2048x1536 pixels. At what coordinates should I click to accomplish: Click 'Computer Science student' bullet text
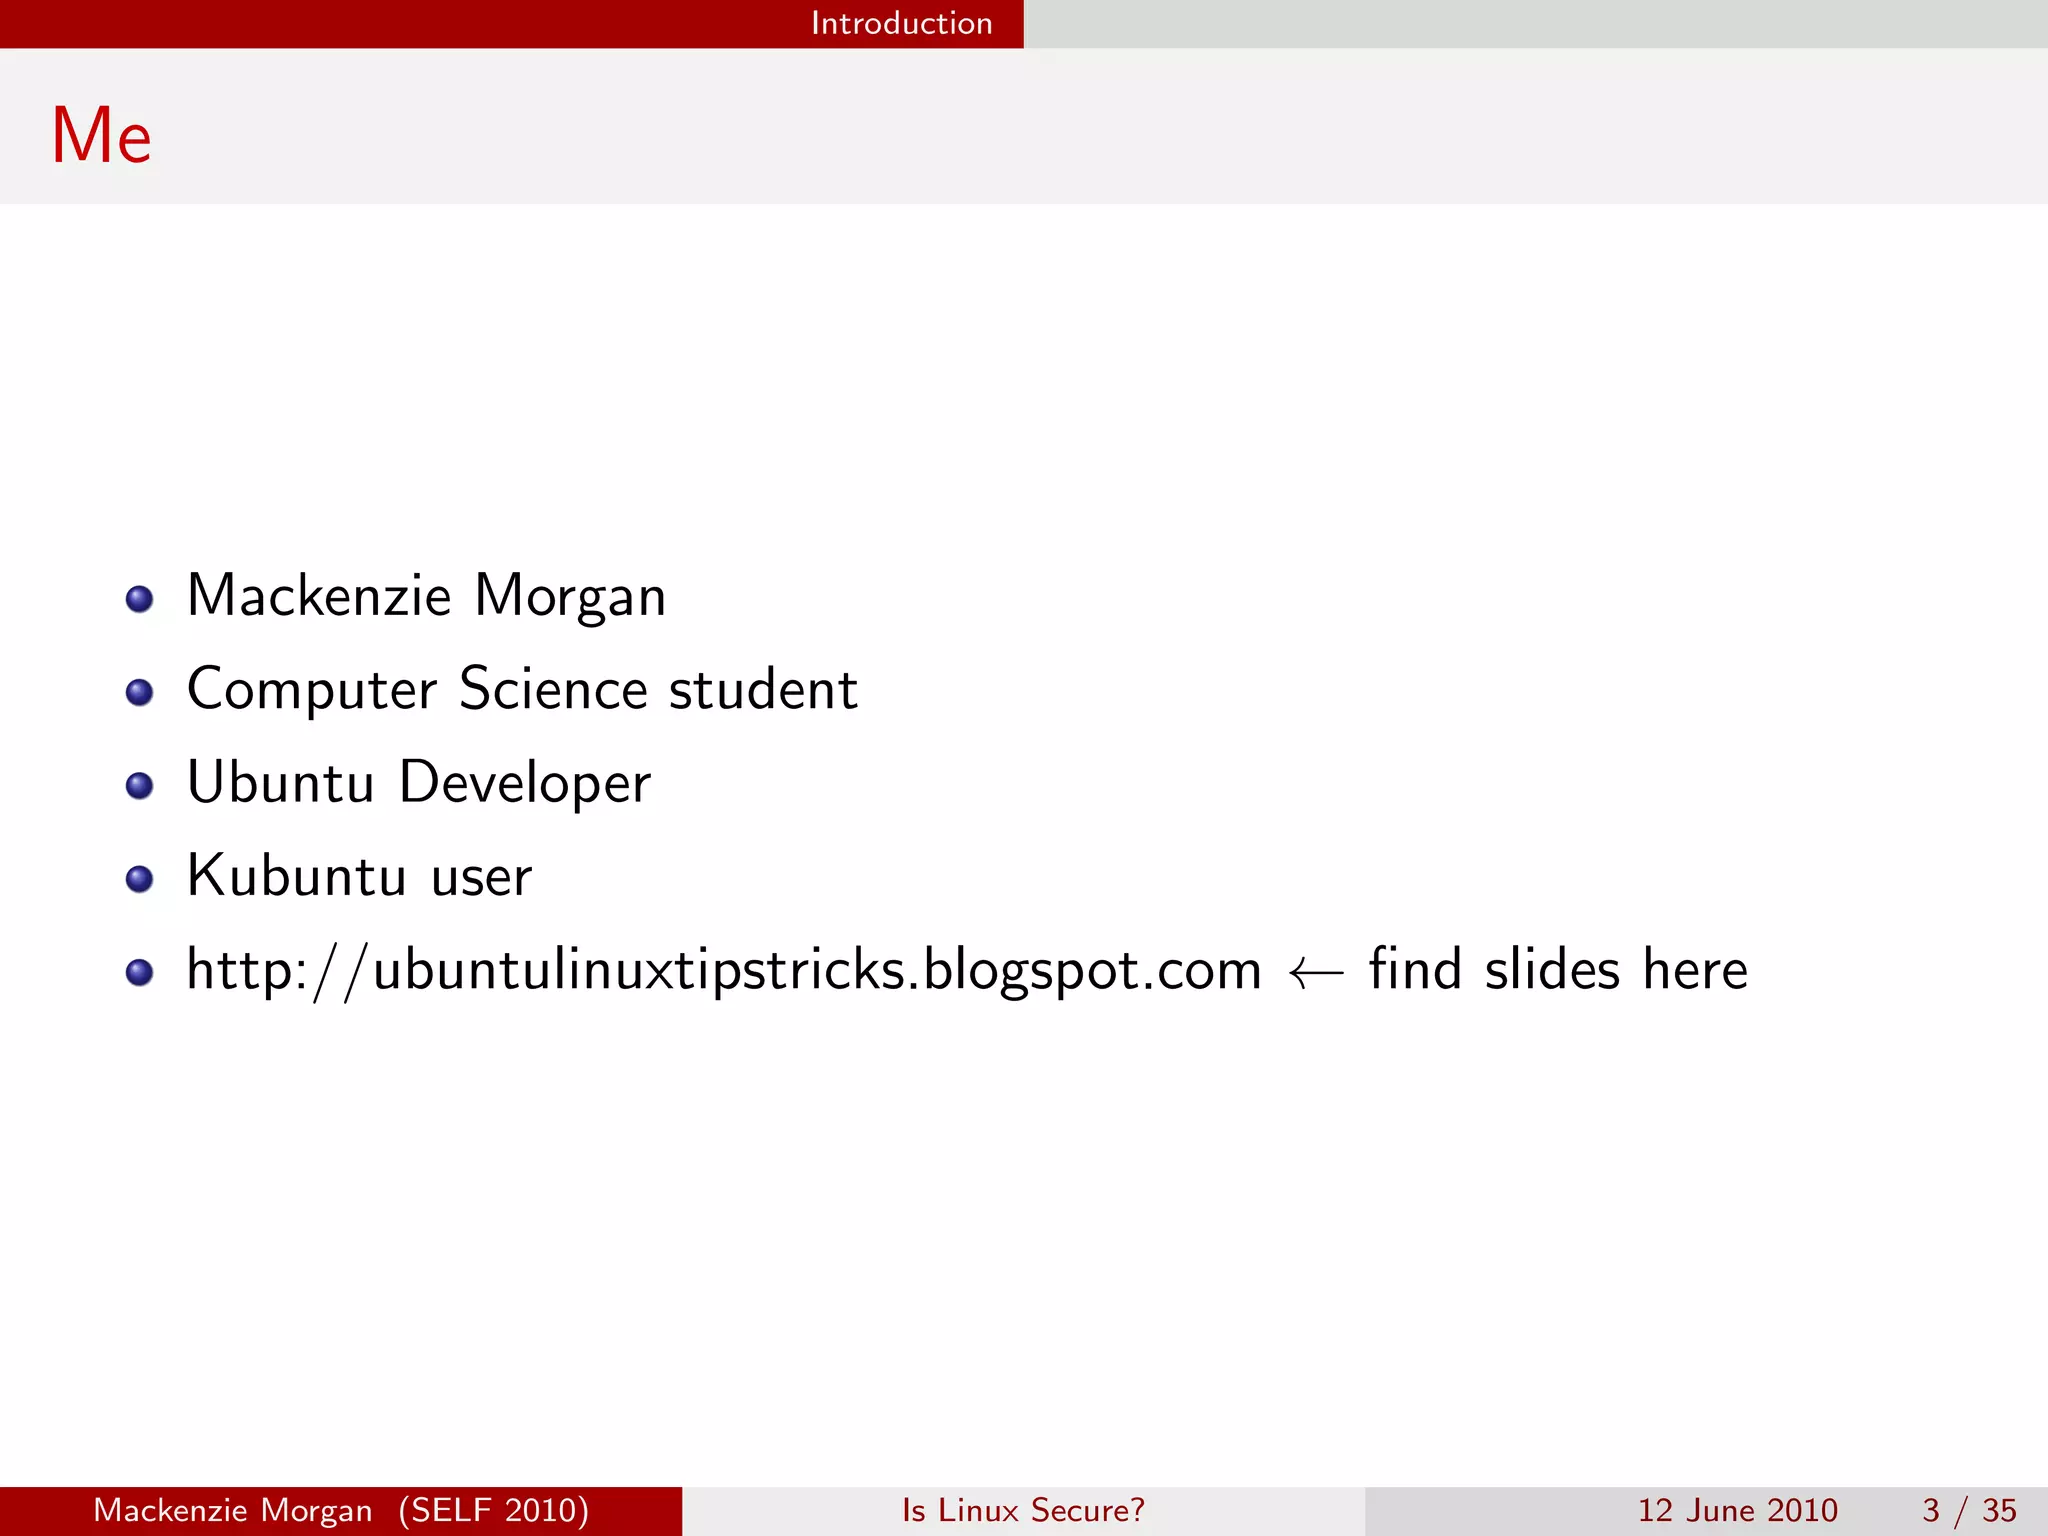pyautogui.click(x=522, y=689)
